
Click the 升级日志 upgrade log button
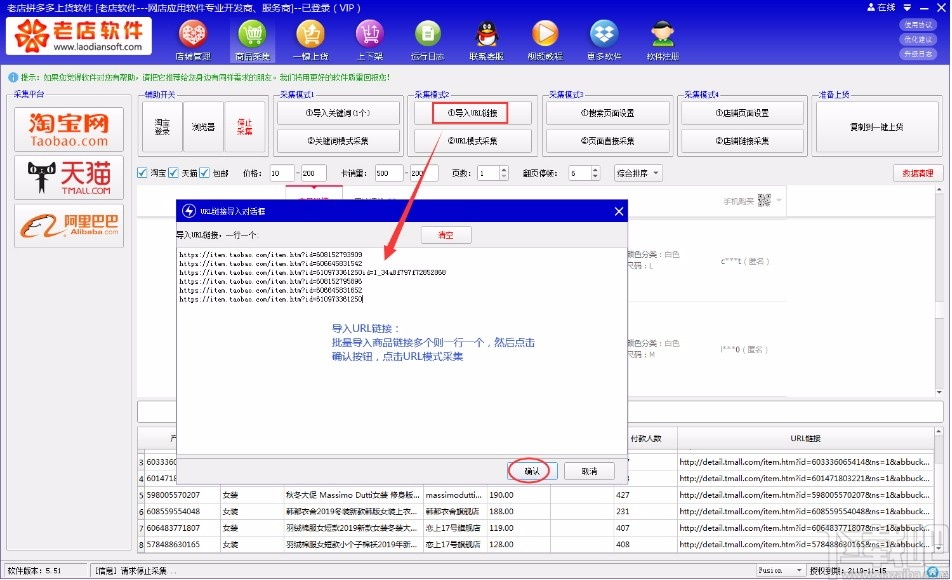click(x=918, y=54)
